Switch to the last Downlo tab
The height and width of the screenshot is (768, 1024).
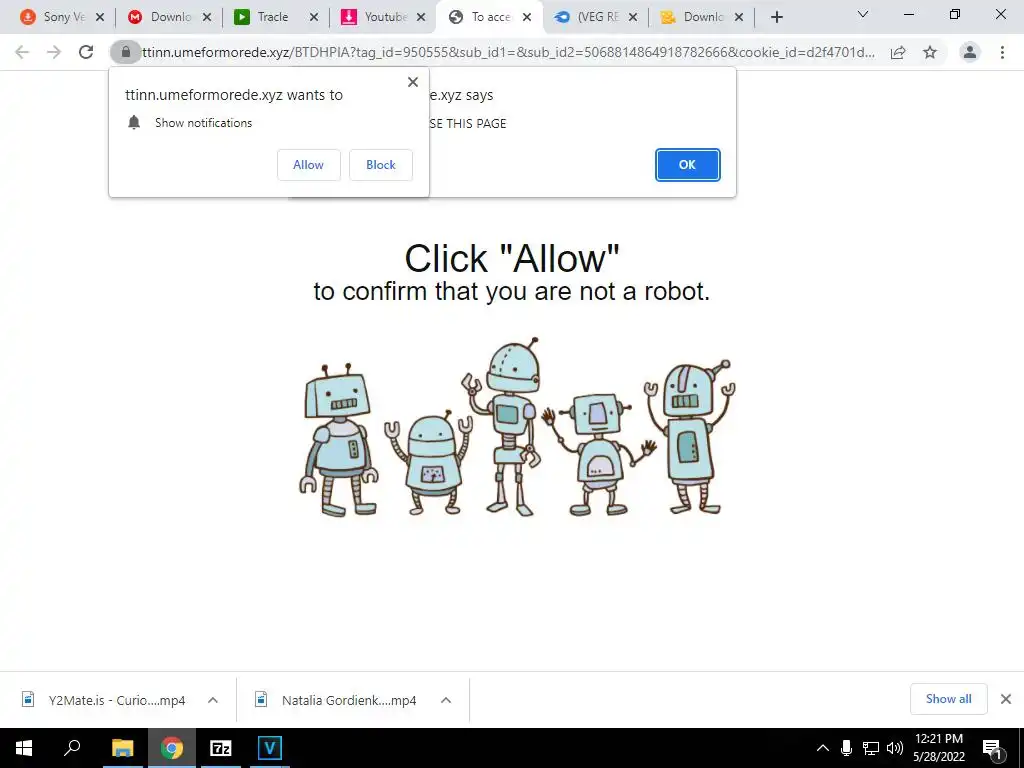[703, 17]
